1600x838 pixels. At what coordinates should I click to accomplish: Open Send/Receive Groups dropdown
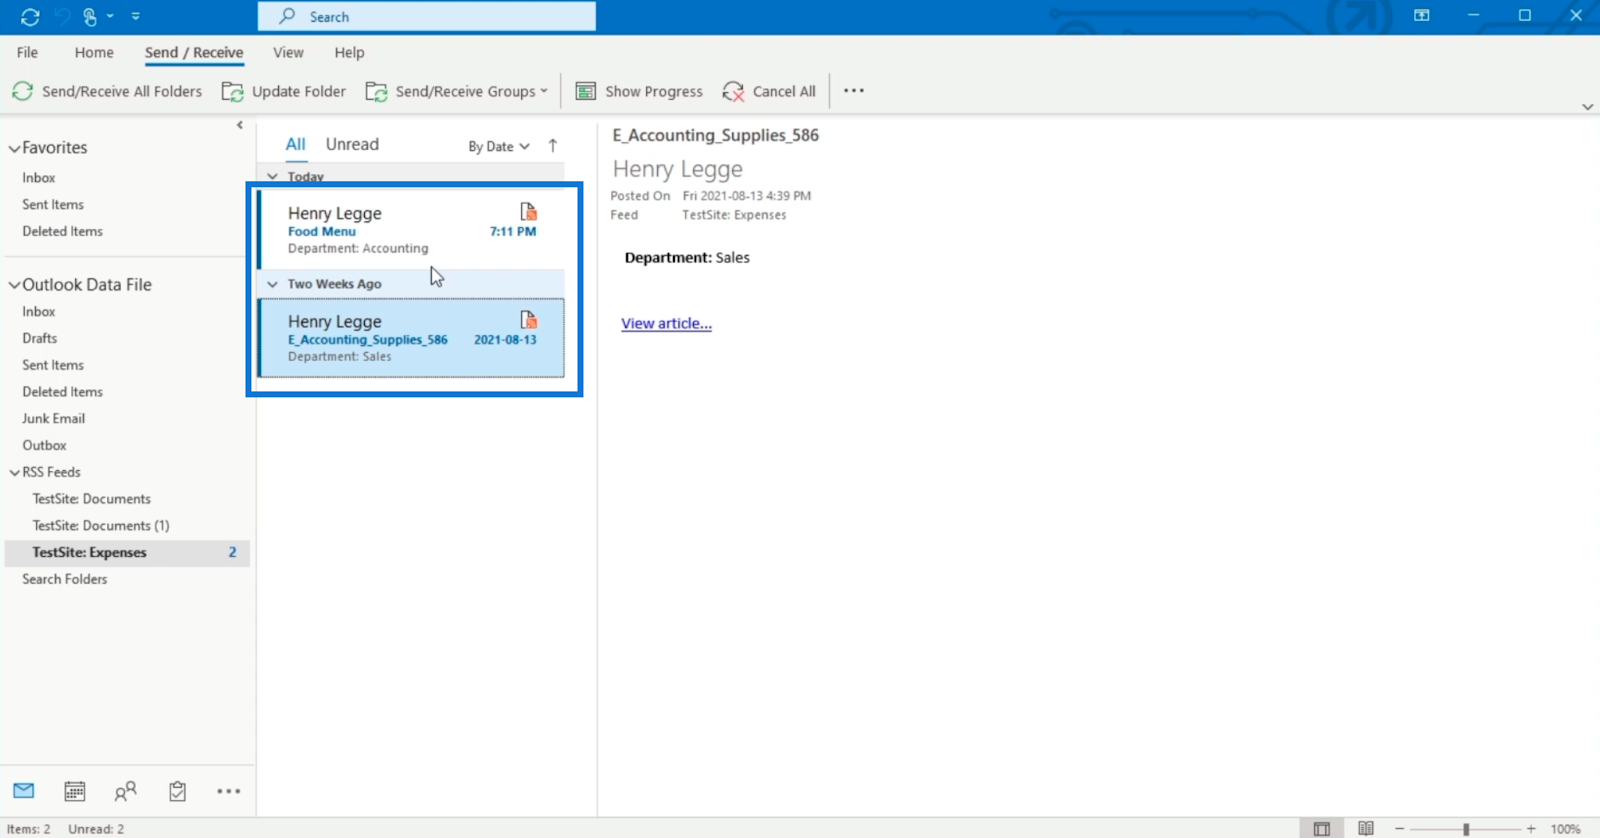457,91
